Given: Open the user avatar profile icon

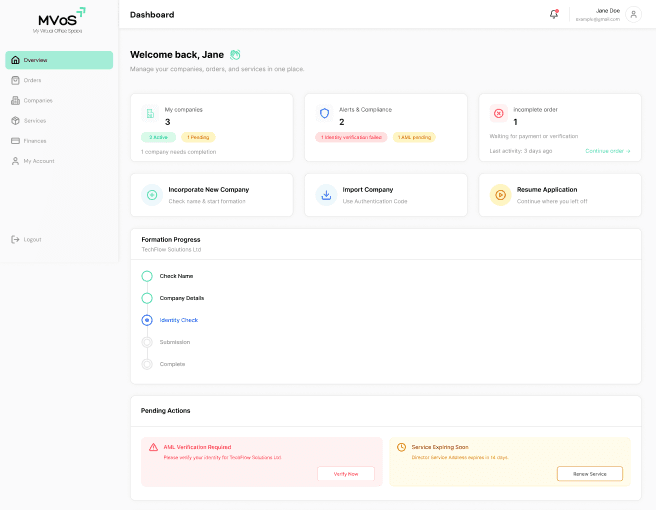Looking at the screenshot, I should [x=633, y=15].
